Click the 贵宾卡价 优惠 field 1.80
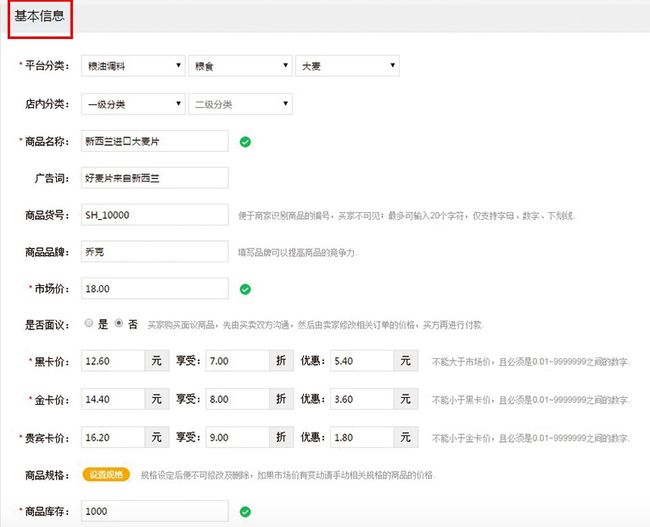This screenshot has height=527, width=650. [x=362, y=437]
